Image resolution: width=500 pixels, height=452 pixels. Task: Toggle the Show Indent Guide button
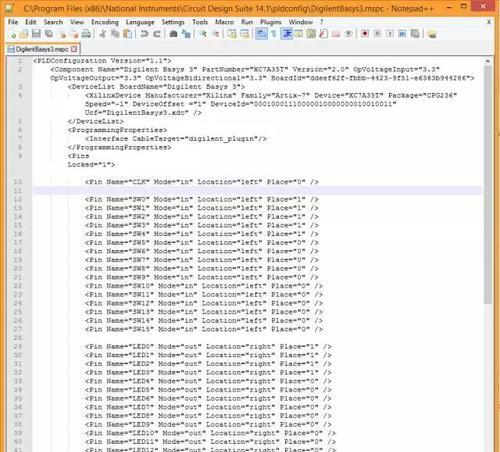click(x=286, y=34)
